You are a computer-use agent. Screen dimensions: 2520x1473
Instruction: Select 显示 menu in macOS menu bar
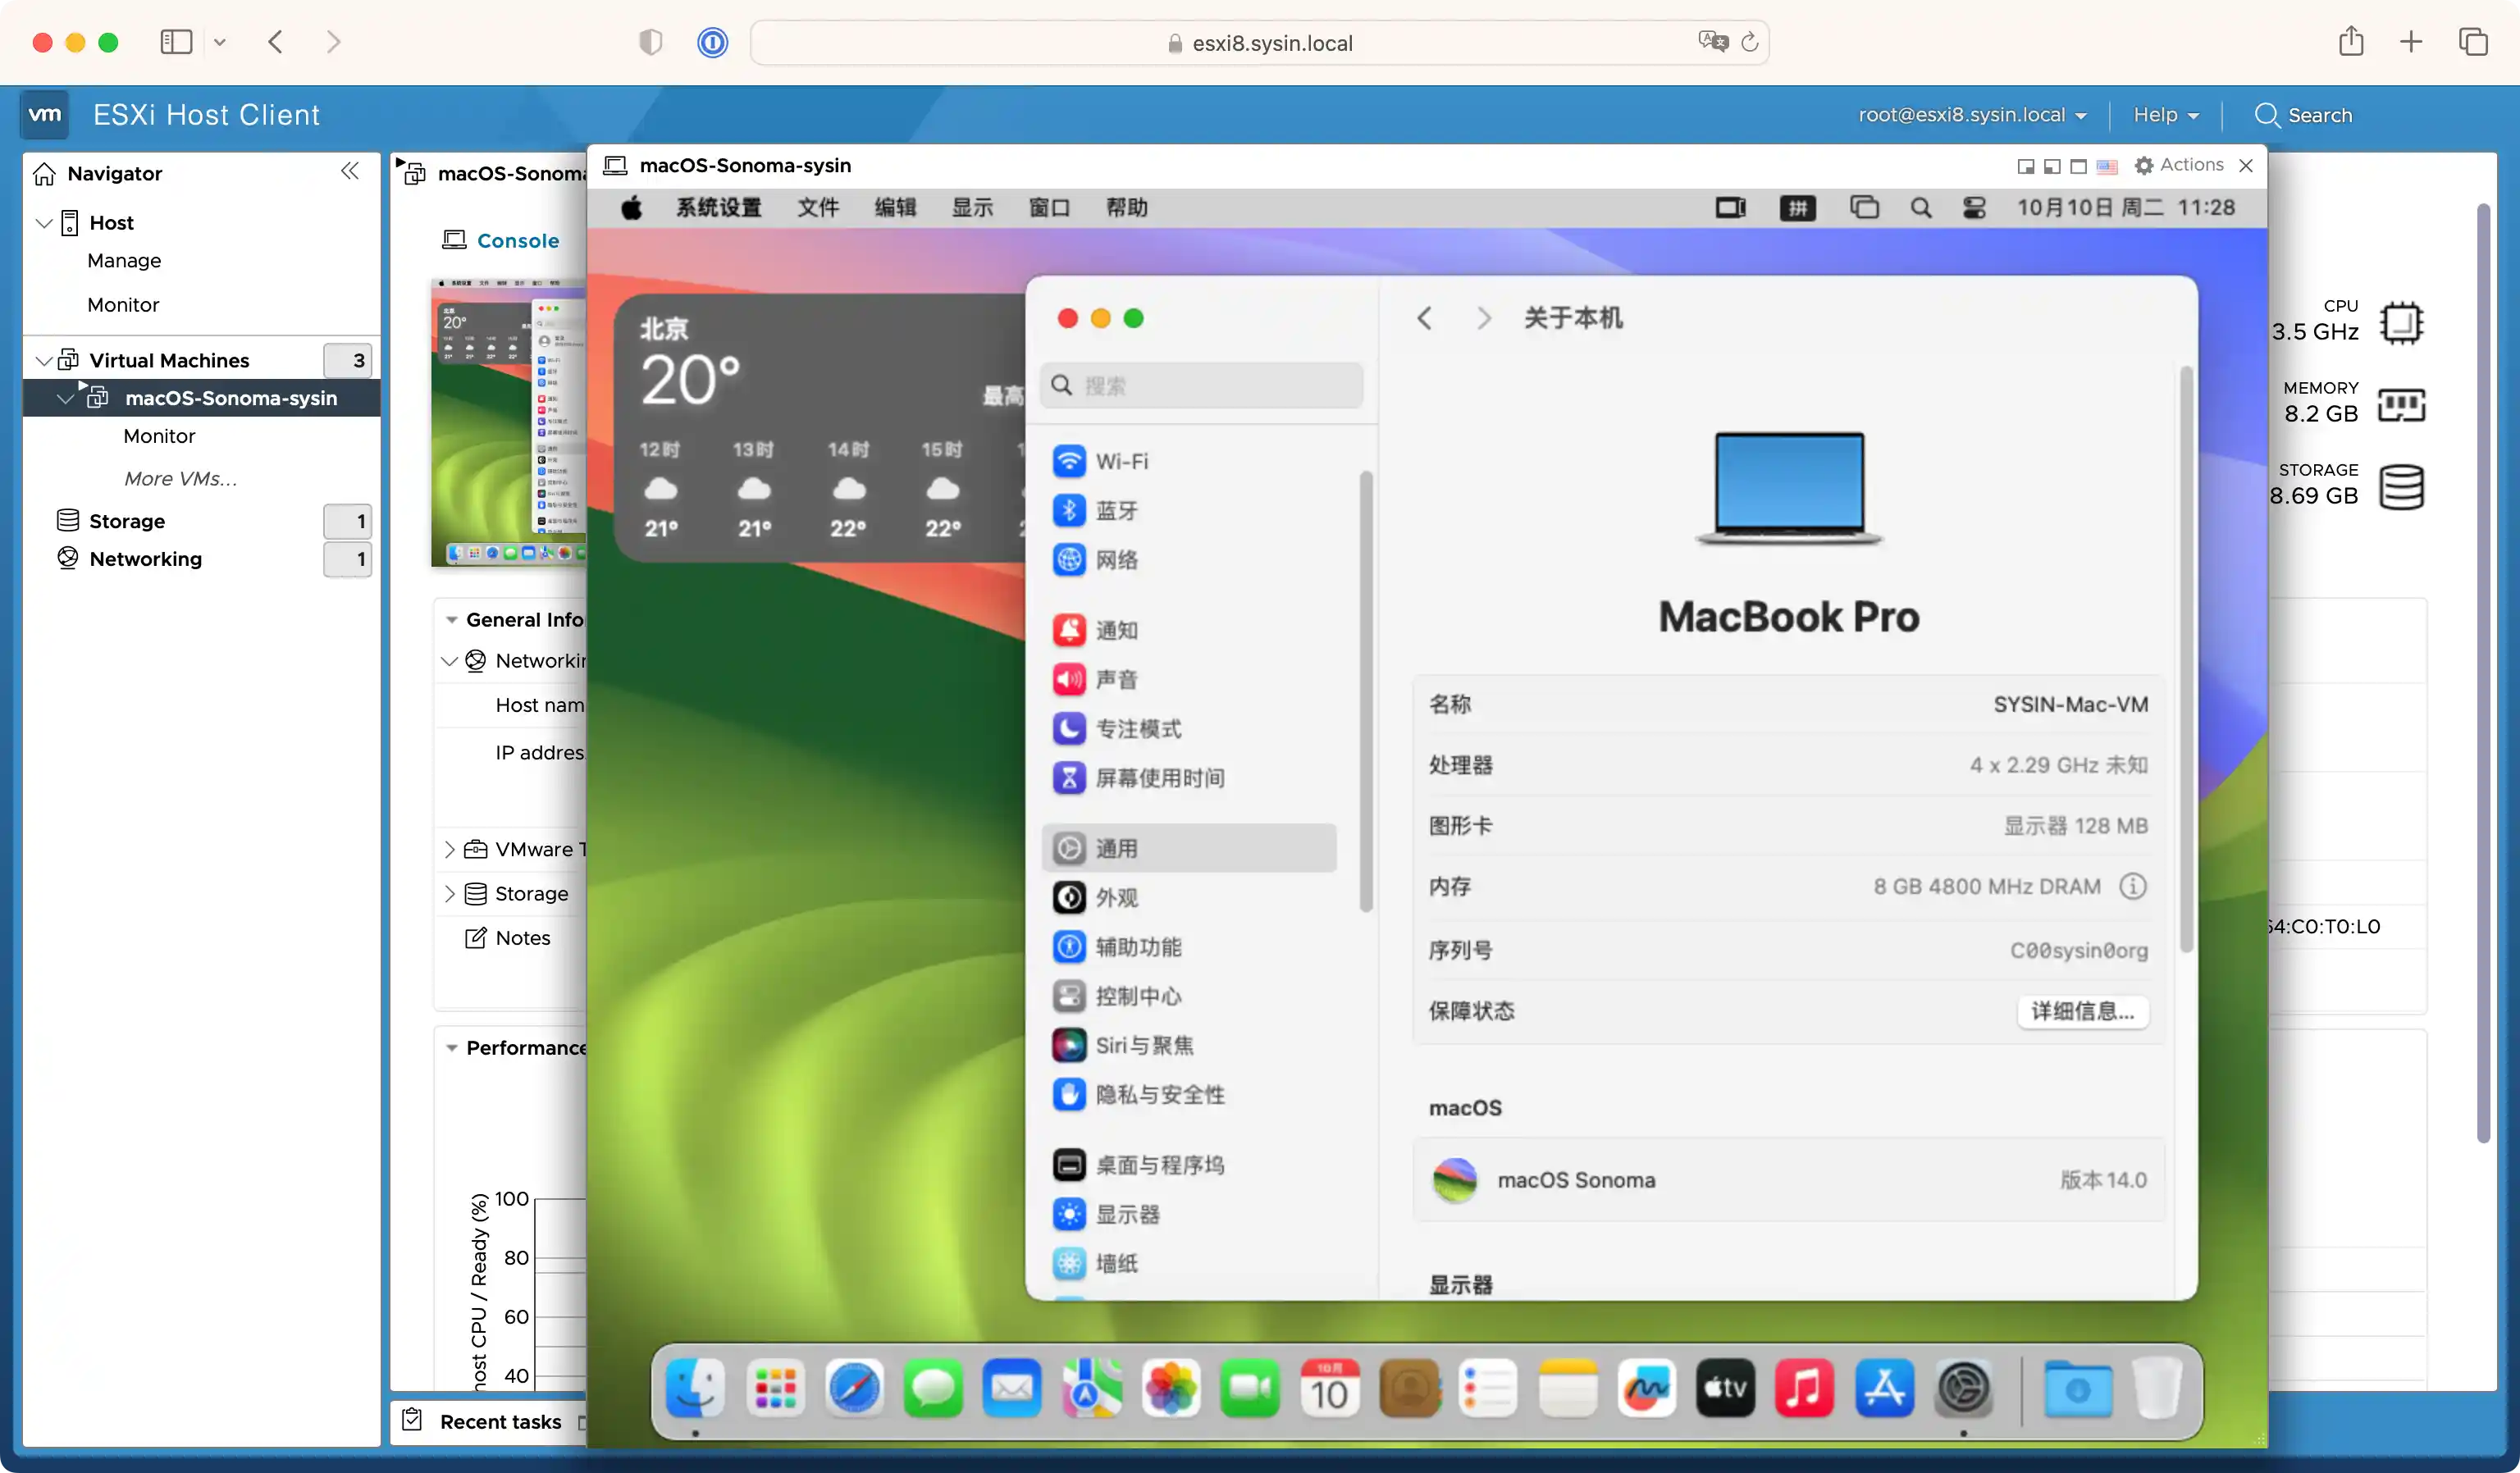(x=973, y=207)
